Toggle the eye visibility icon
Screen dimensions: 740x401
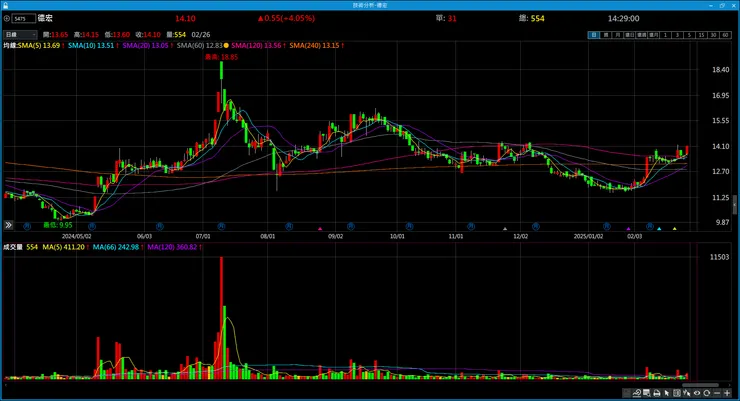[697, 393]
